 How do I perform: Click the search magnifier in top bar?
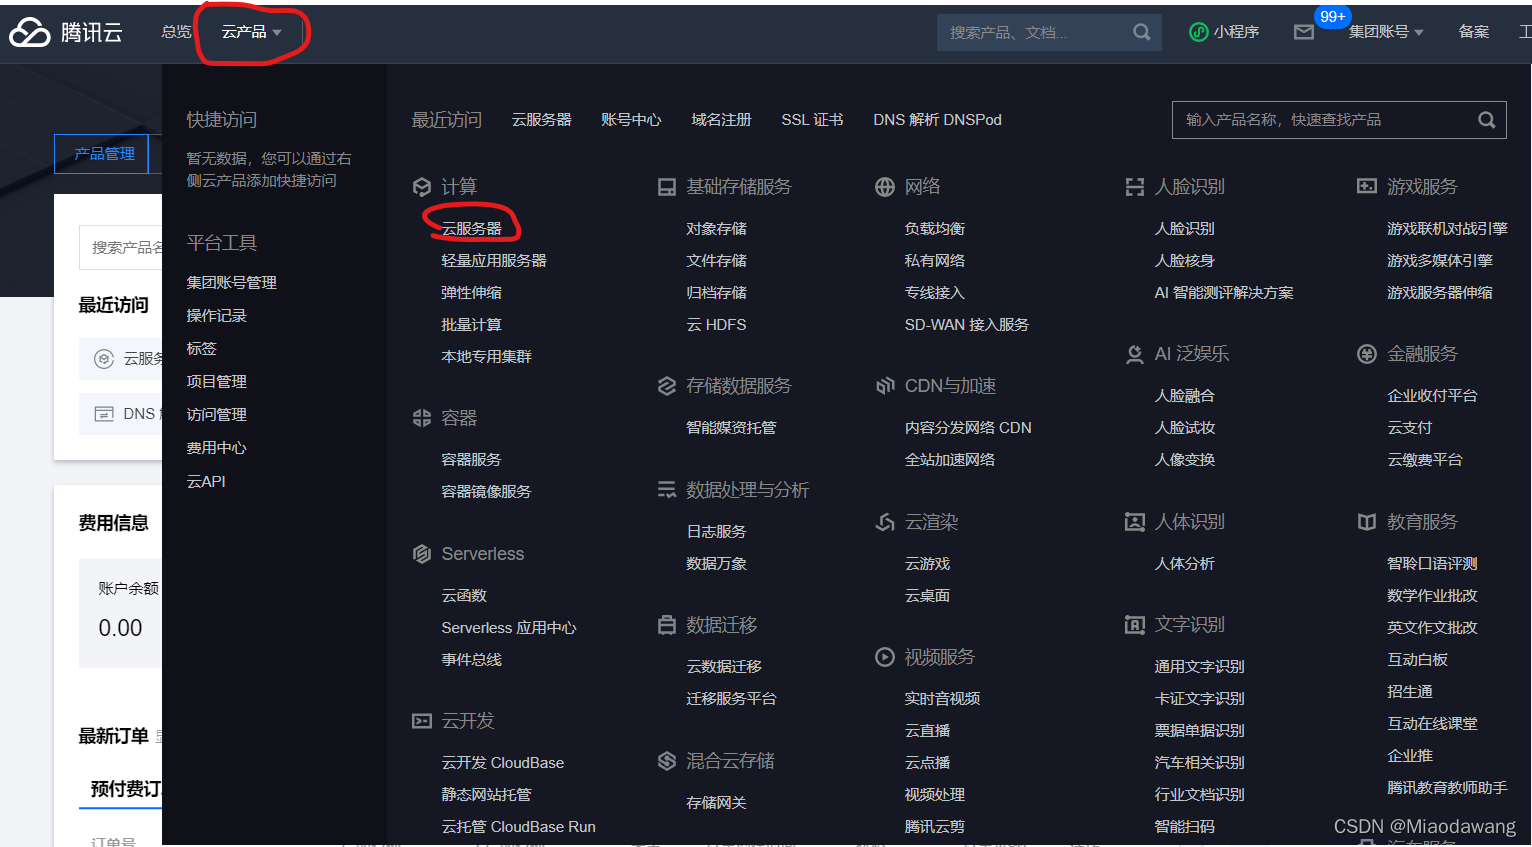(x=1141, y=32)
